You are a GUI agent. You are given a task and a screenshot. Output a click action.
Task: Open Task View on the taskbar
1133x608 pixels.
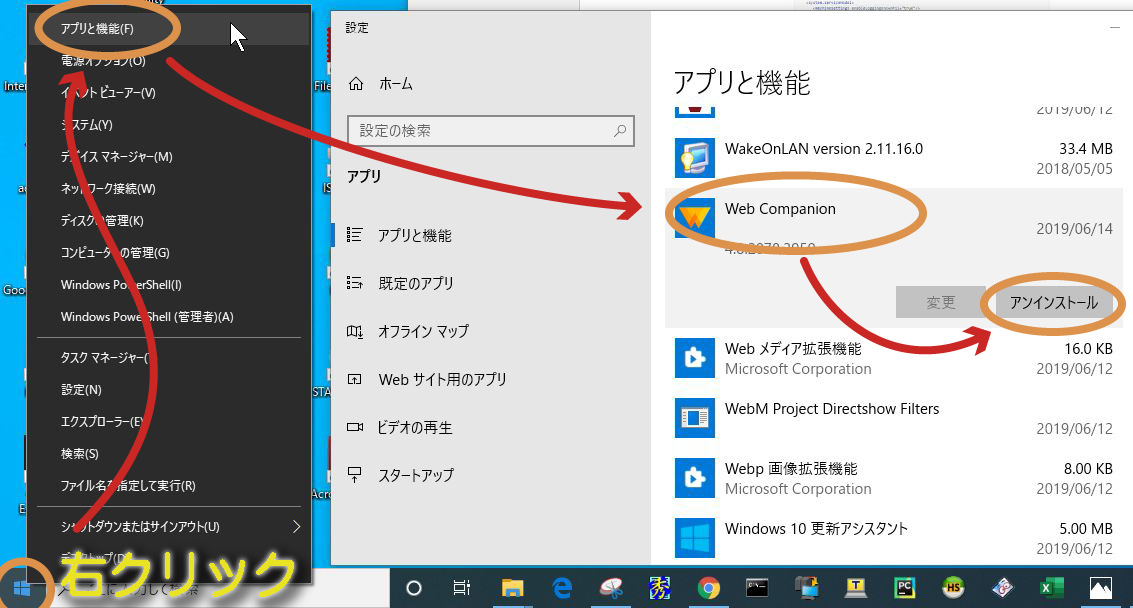(x=461, y=588)
